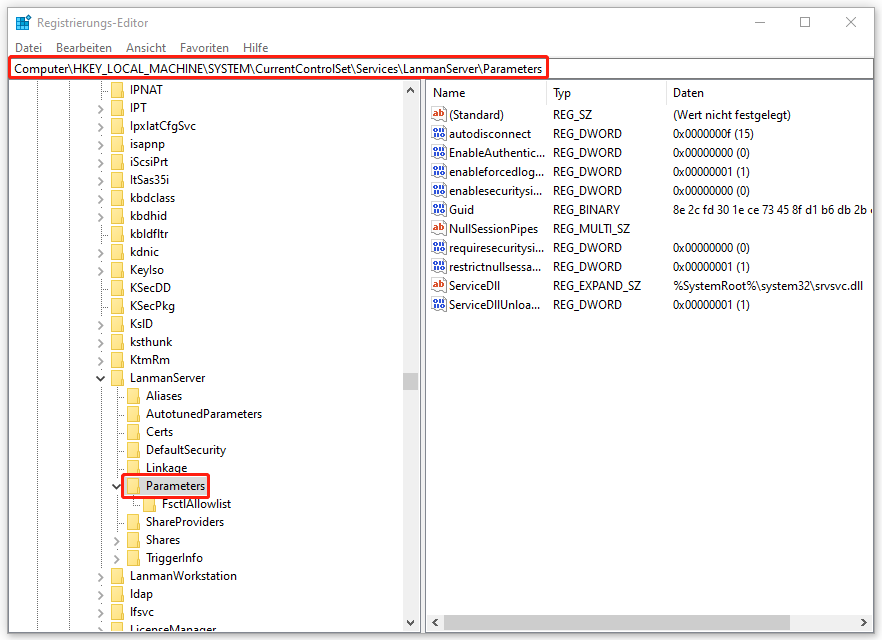Expand the ldap key
The height and width of the screenshot is (640, 882).
(101, 595)
